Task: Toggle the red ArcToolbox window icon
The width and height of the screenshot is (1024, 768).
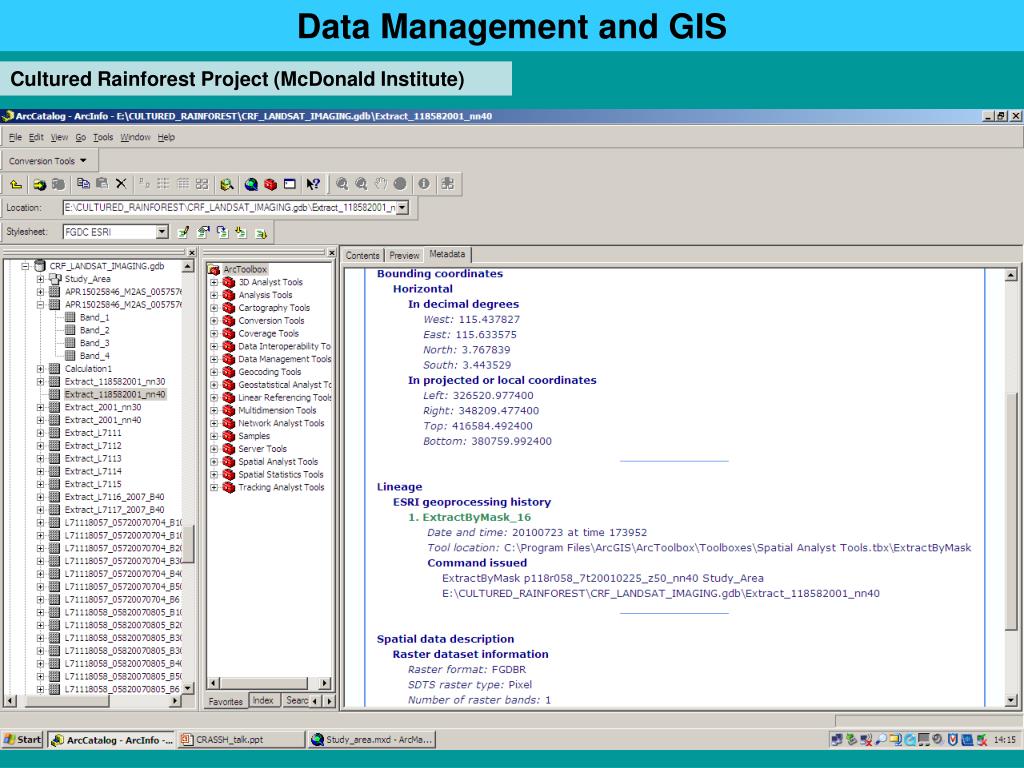Action: point(270,184)
